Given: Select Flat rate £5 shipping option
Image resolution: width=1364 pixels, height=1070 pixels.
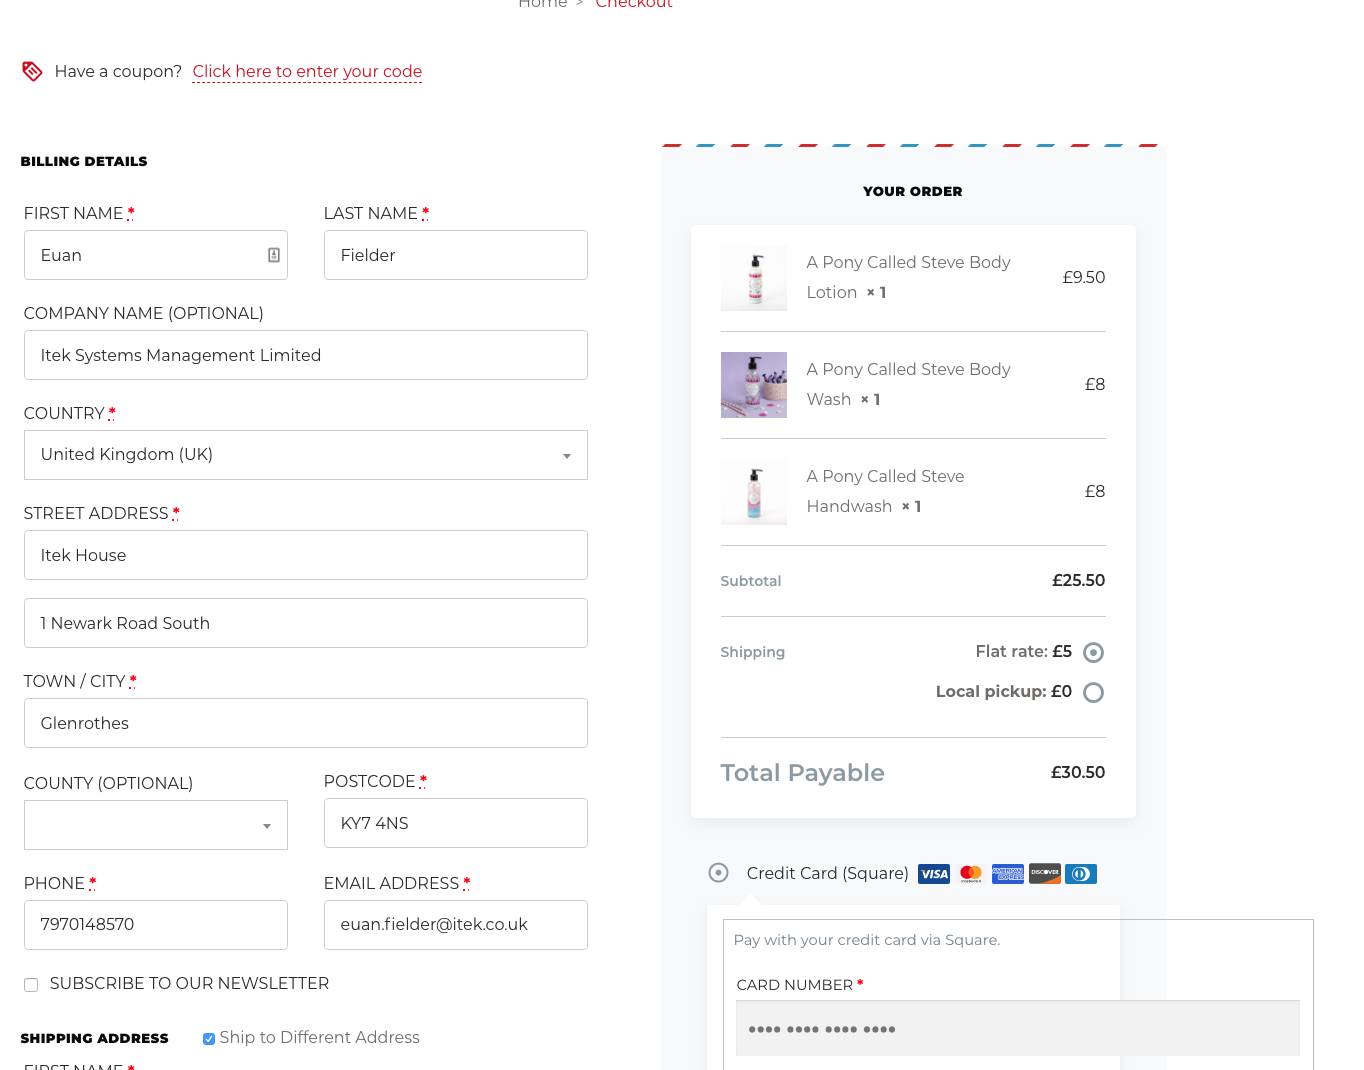Looking at the screenshot, I should click(1094, 653).
